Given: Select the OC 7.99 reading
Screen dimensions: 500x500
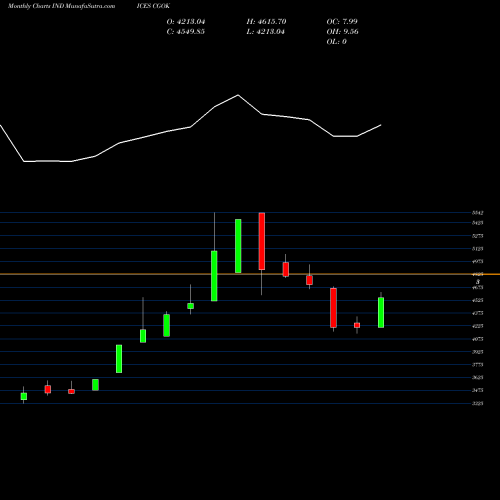Looking at the screenshot, I should 342,22.
